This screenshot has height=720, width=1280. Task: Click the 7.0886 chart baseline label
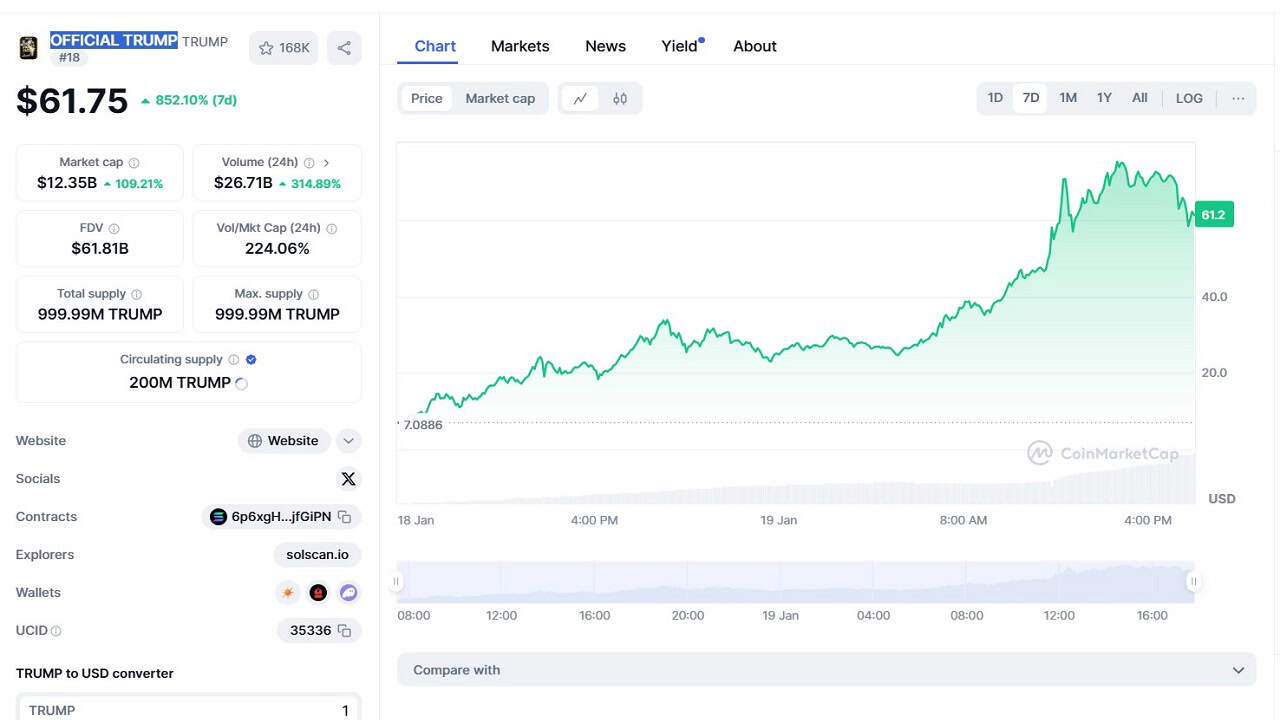[x=423, y=425]
